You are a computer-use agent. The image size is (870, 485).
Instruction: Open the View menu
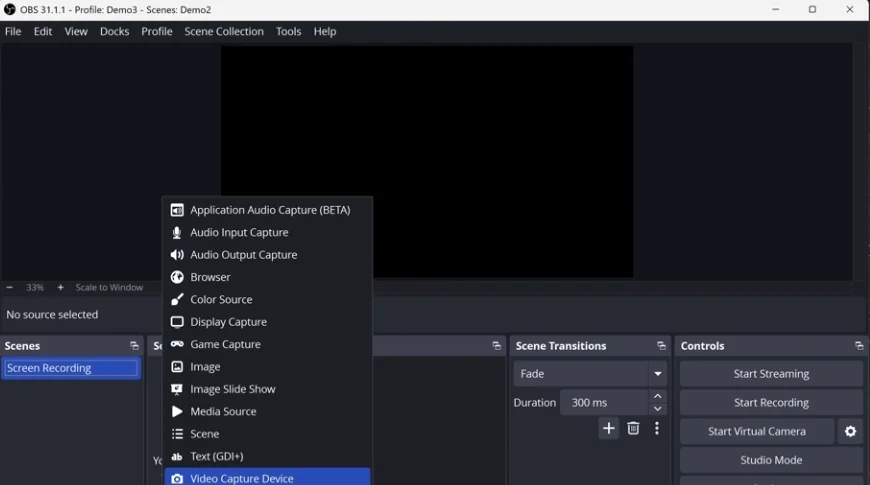(76, 32)
